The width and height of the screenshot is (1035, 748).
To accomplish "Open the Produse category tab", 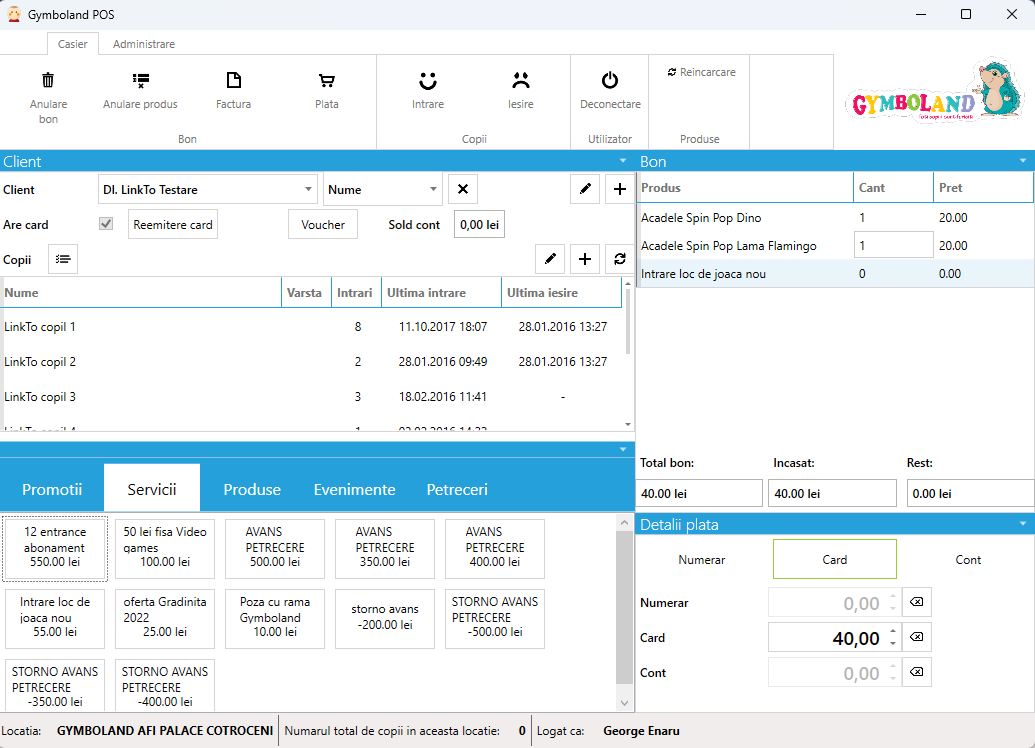I will (252, 489).
